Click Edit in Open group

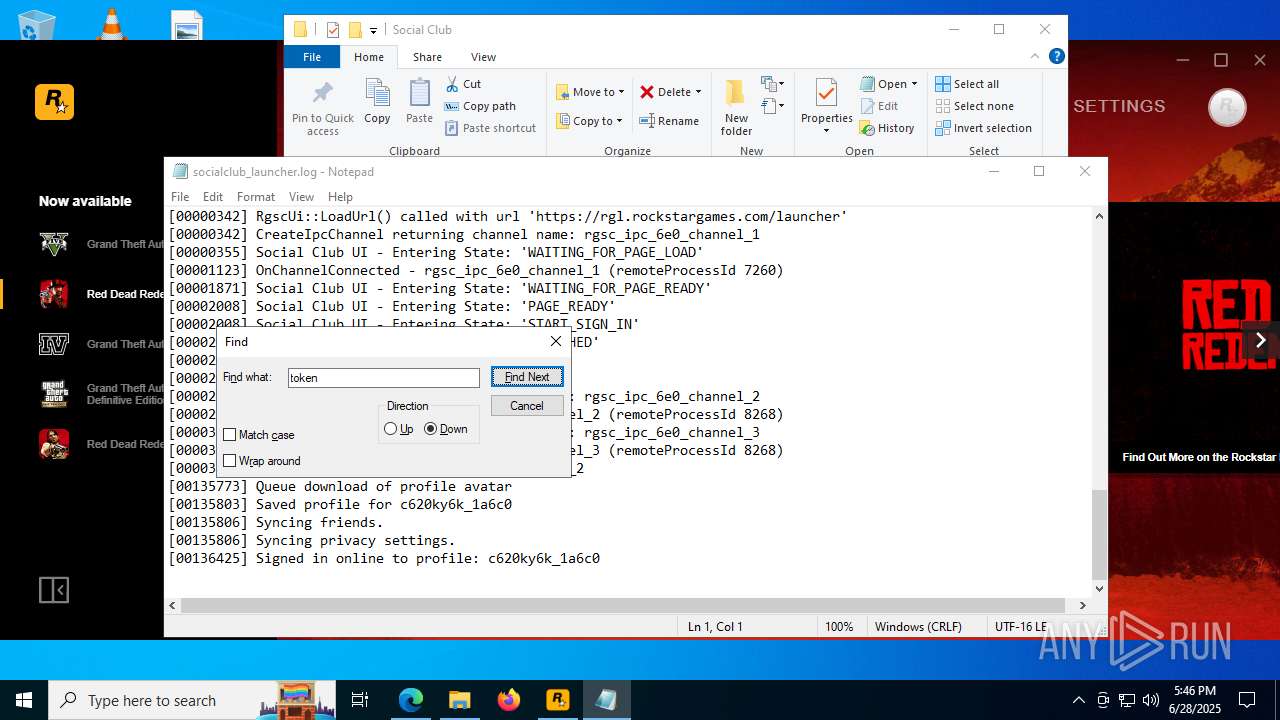878,106
